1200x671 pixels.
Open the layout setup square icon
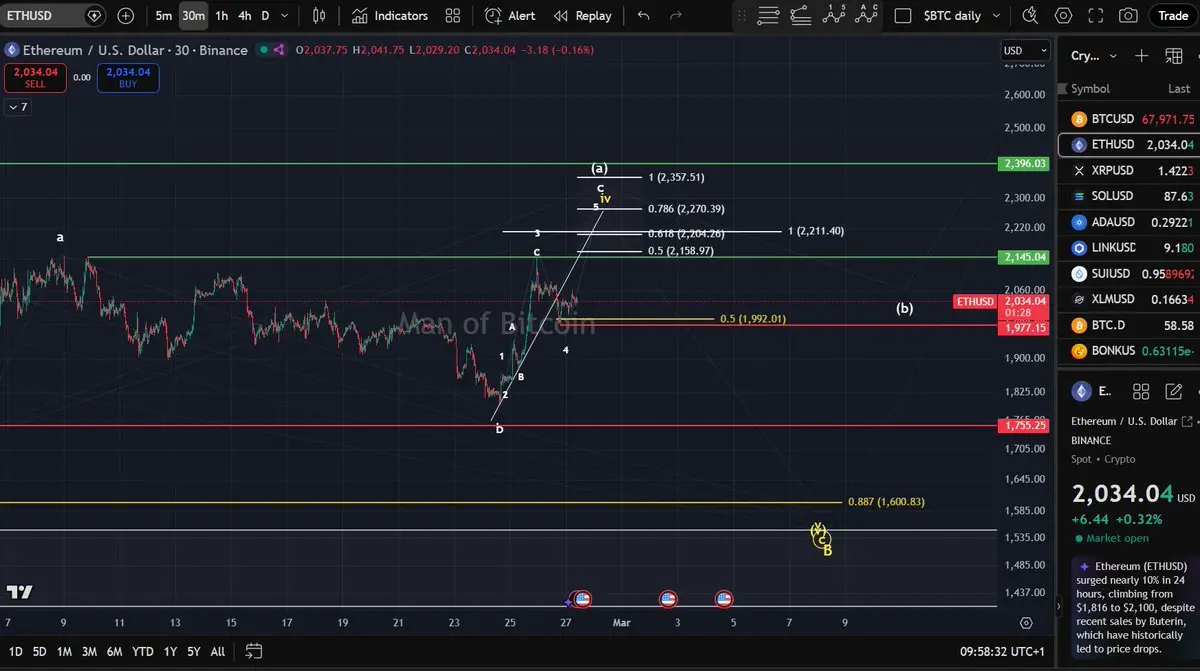pos(903,16)
